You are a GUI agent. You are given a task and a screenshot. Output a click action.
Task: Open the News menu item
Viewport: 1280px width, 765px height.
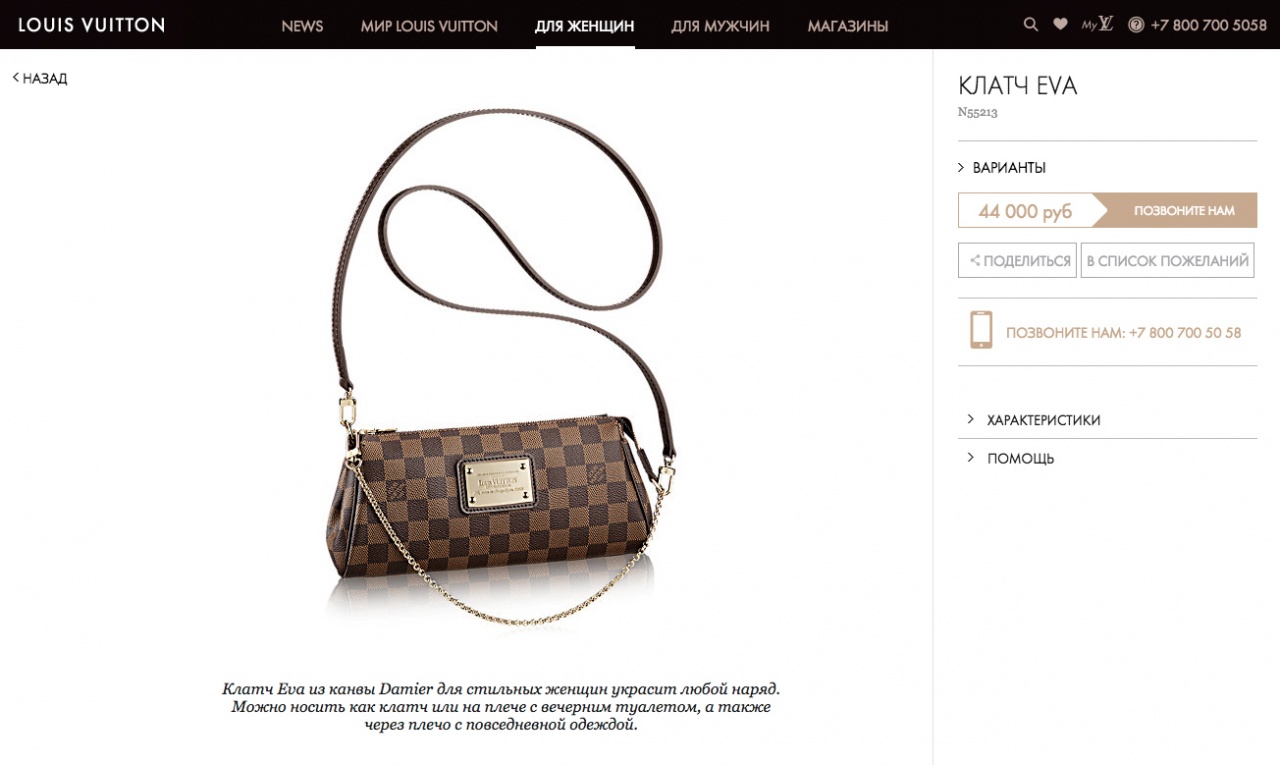(x=302, y=26)
